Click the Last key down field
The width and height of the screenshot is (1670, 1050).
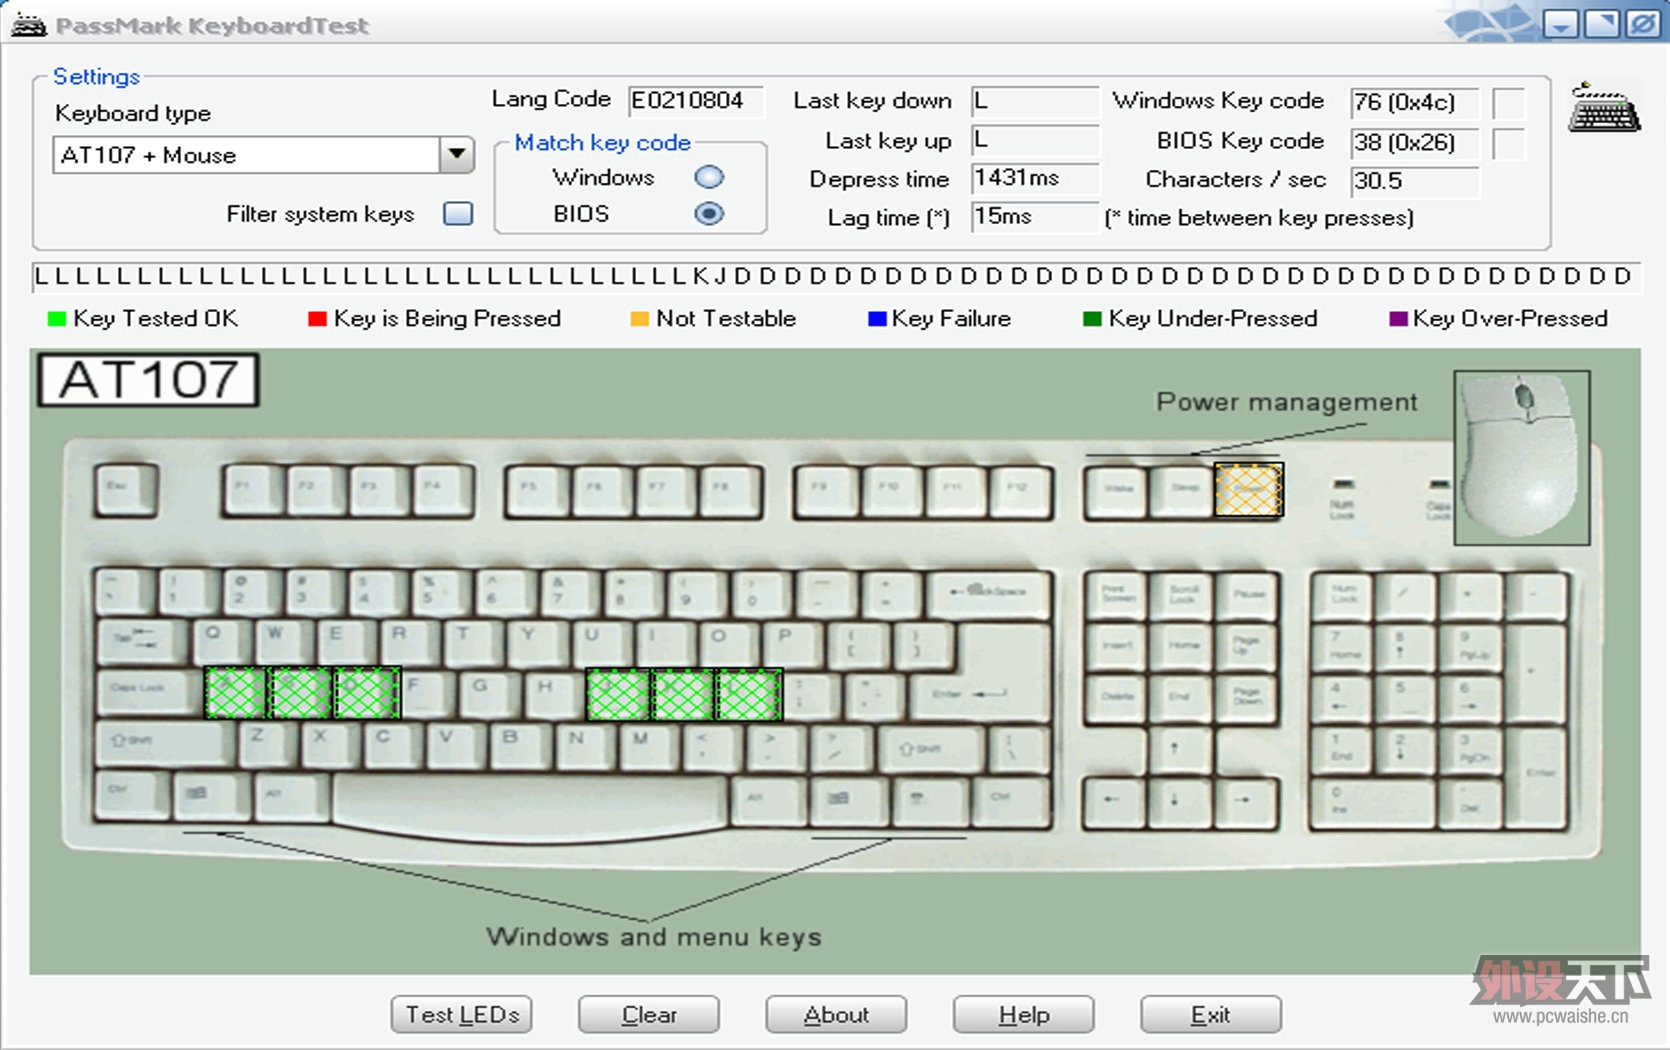pyautogui.click(x=1035, y=101)
